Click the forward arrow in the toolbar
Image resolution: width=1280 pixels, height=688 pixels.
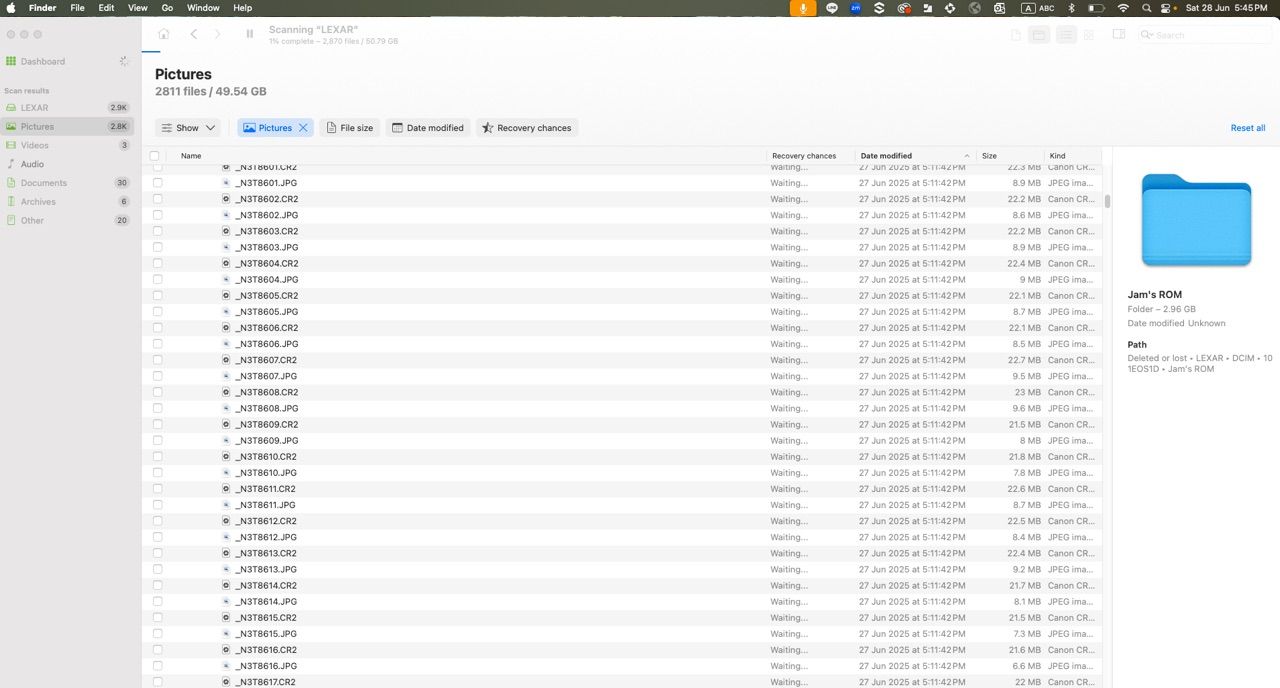tap(218, 34)
